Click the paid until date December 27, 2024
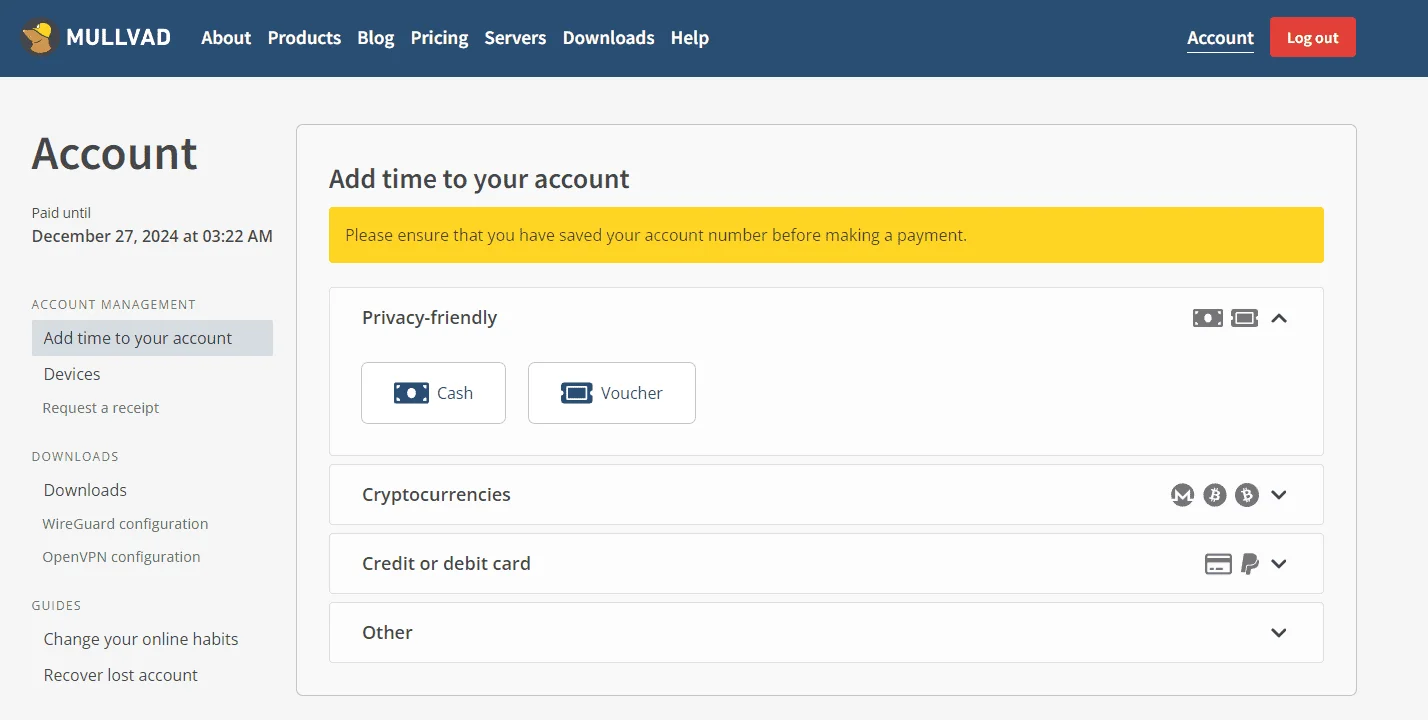The height and width of the screenshot is (720, 1428). (152, 236)
